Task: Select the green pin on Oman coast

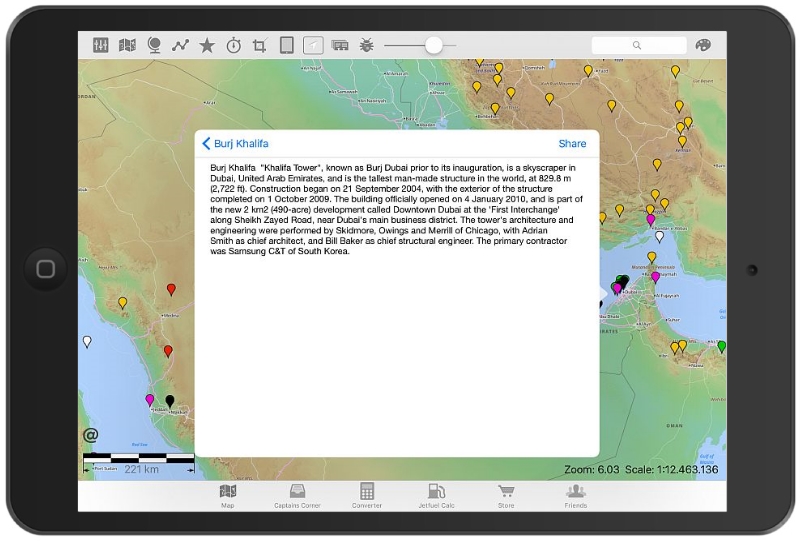Action: pos(721,347)
